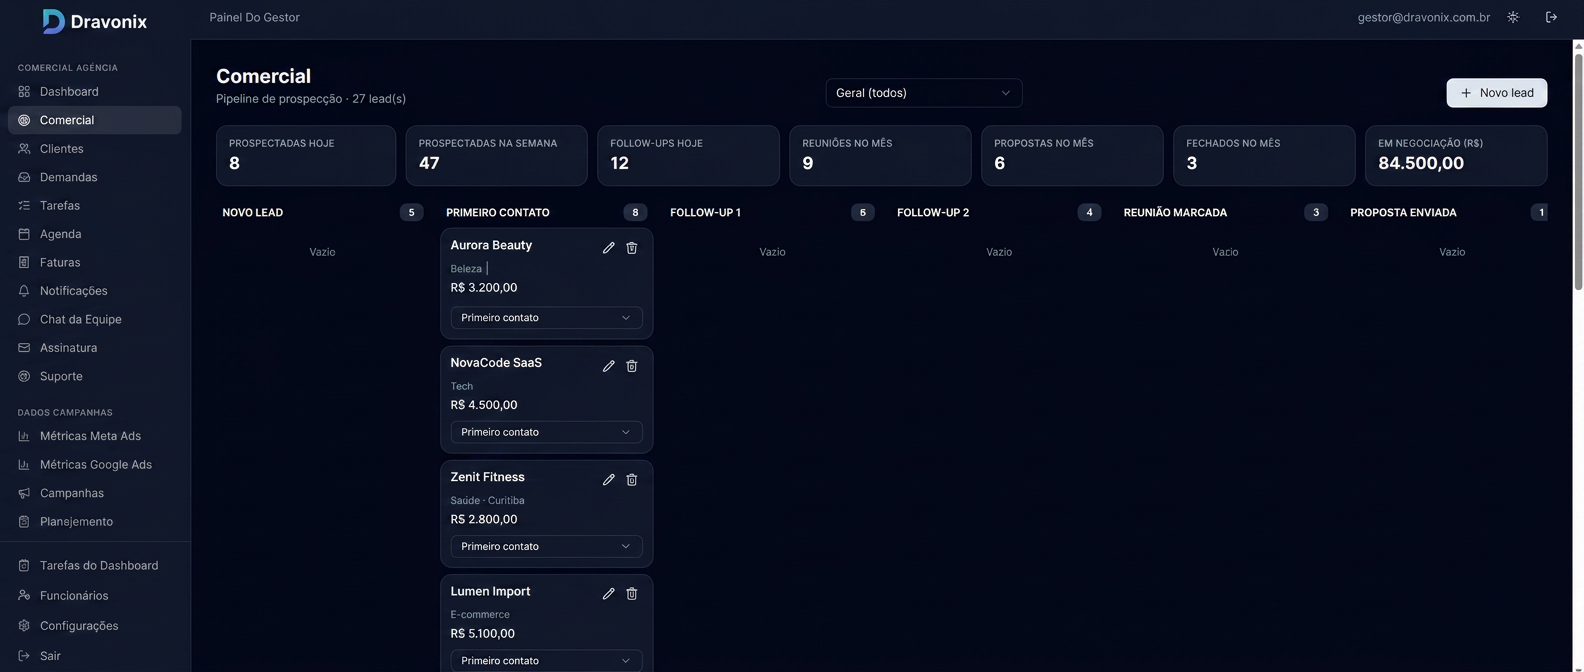Image resolution: width=1584 pixels, height=672 pixels.
Task: Open Dashboard from the sidebar
Action: coord(95,91)
